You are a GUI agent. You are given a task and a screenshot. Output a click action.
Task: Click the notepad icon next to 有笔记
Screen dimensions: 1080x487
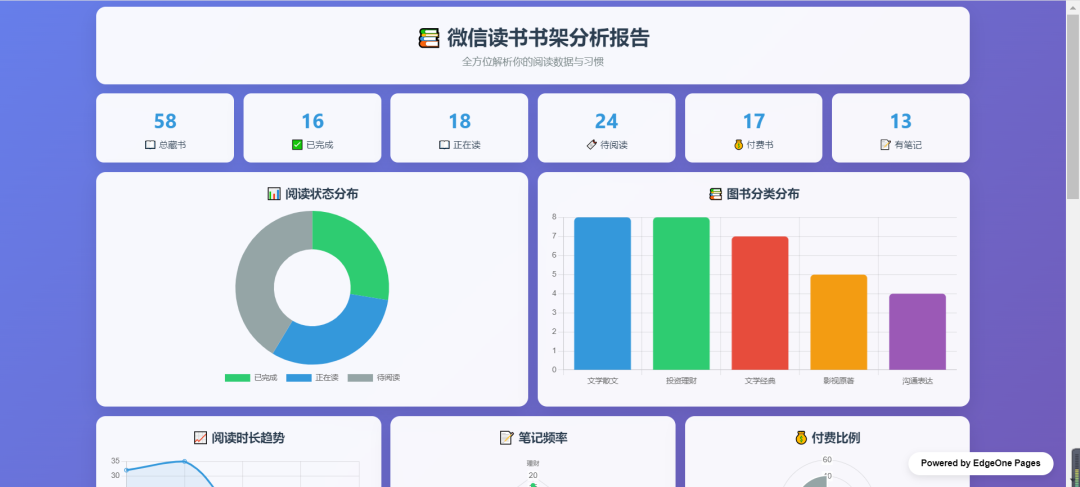pos(886,145)
